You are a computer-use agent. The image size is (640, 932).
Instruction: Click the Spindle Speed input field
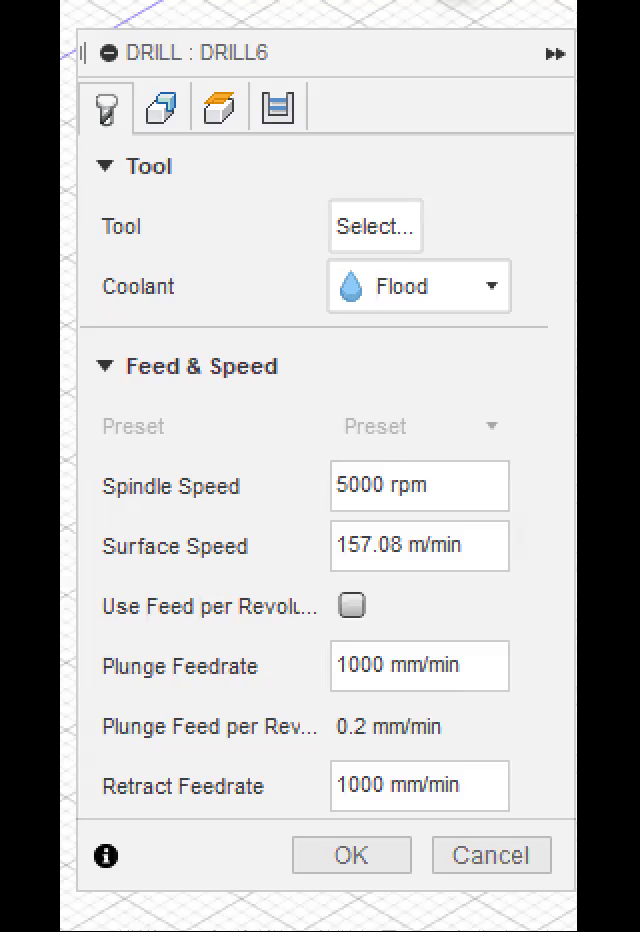[x=419, y=486]
